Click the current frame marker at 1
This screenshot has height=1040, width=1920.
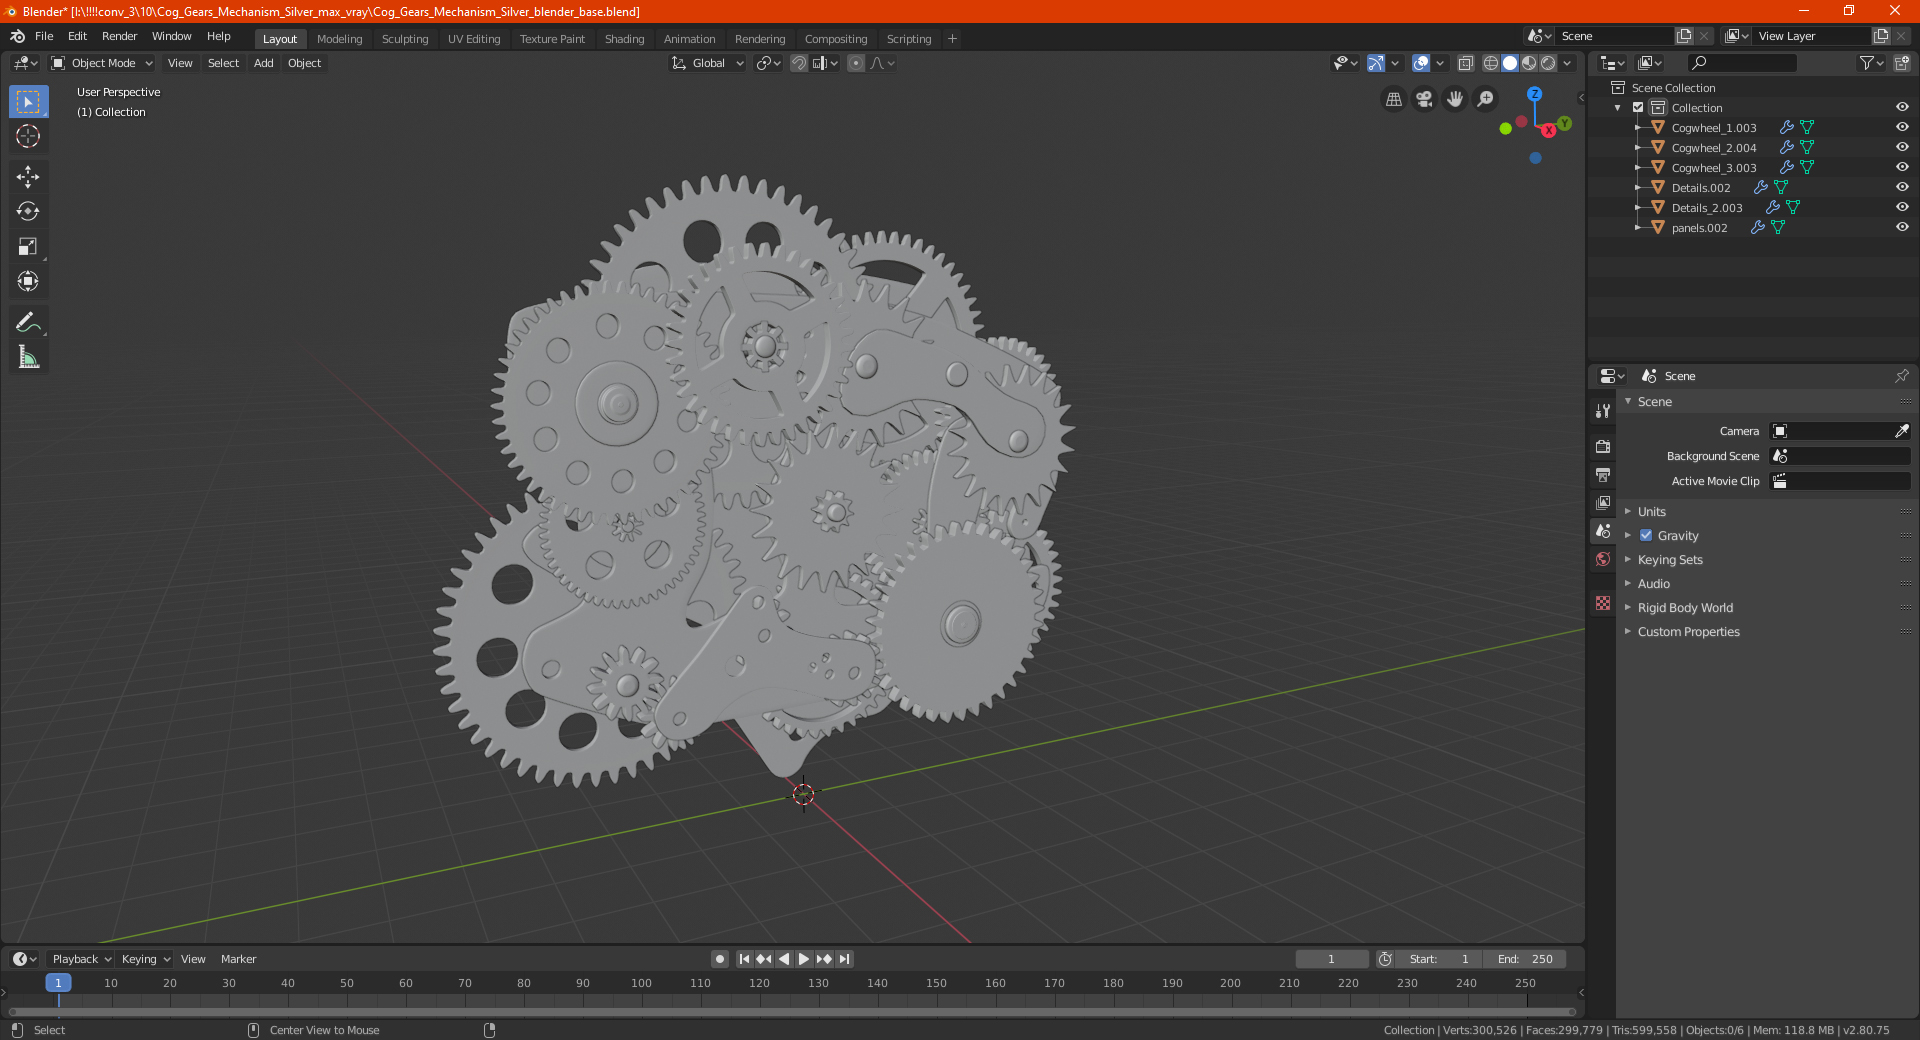(x=58, y=983)
